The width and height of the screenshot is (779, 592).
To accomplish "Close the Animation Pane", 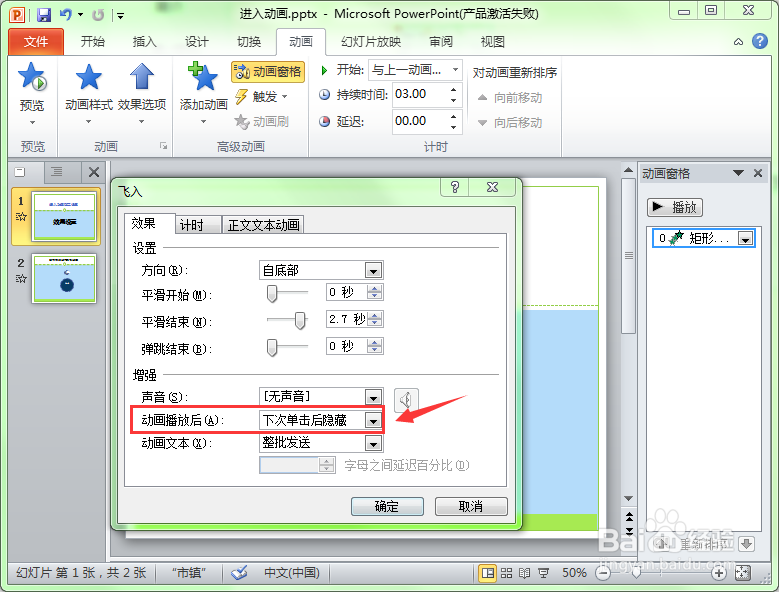I will (x=758, y=173).
